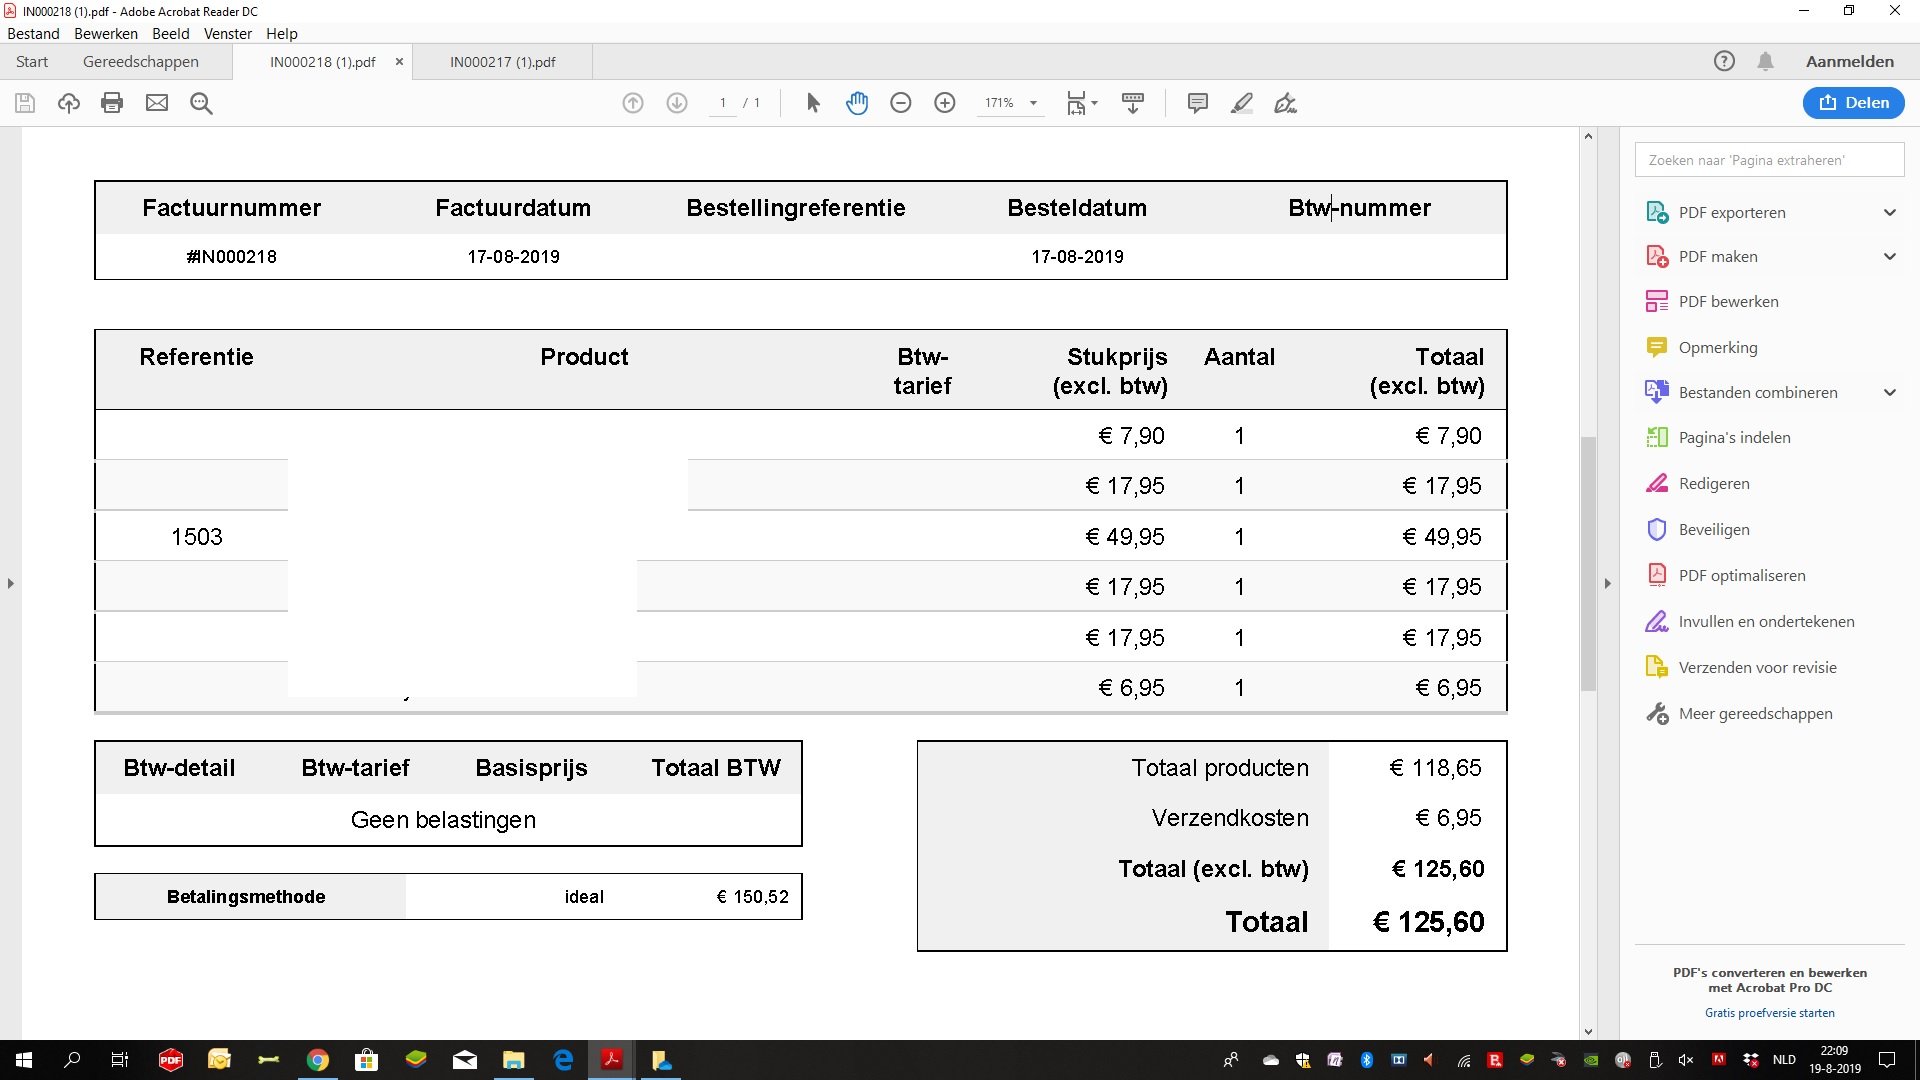Image resolution: width=1920 pixels, height=1080 pixels.
Task: Activate the arrow selection tool
Action: (x=813, y=103)
